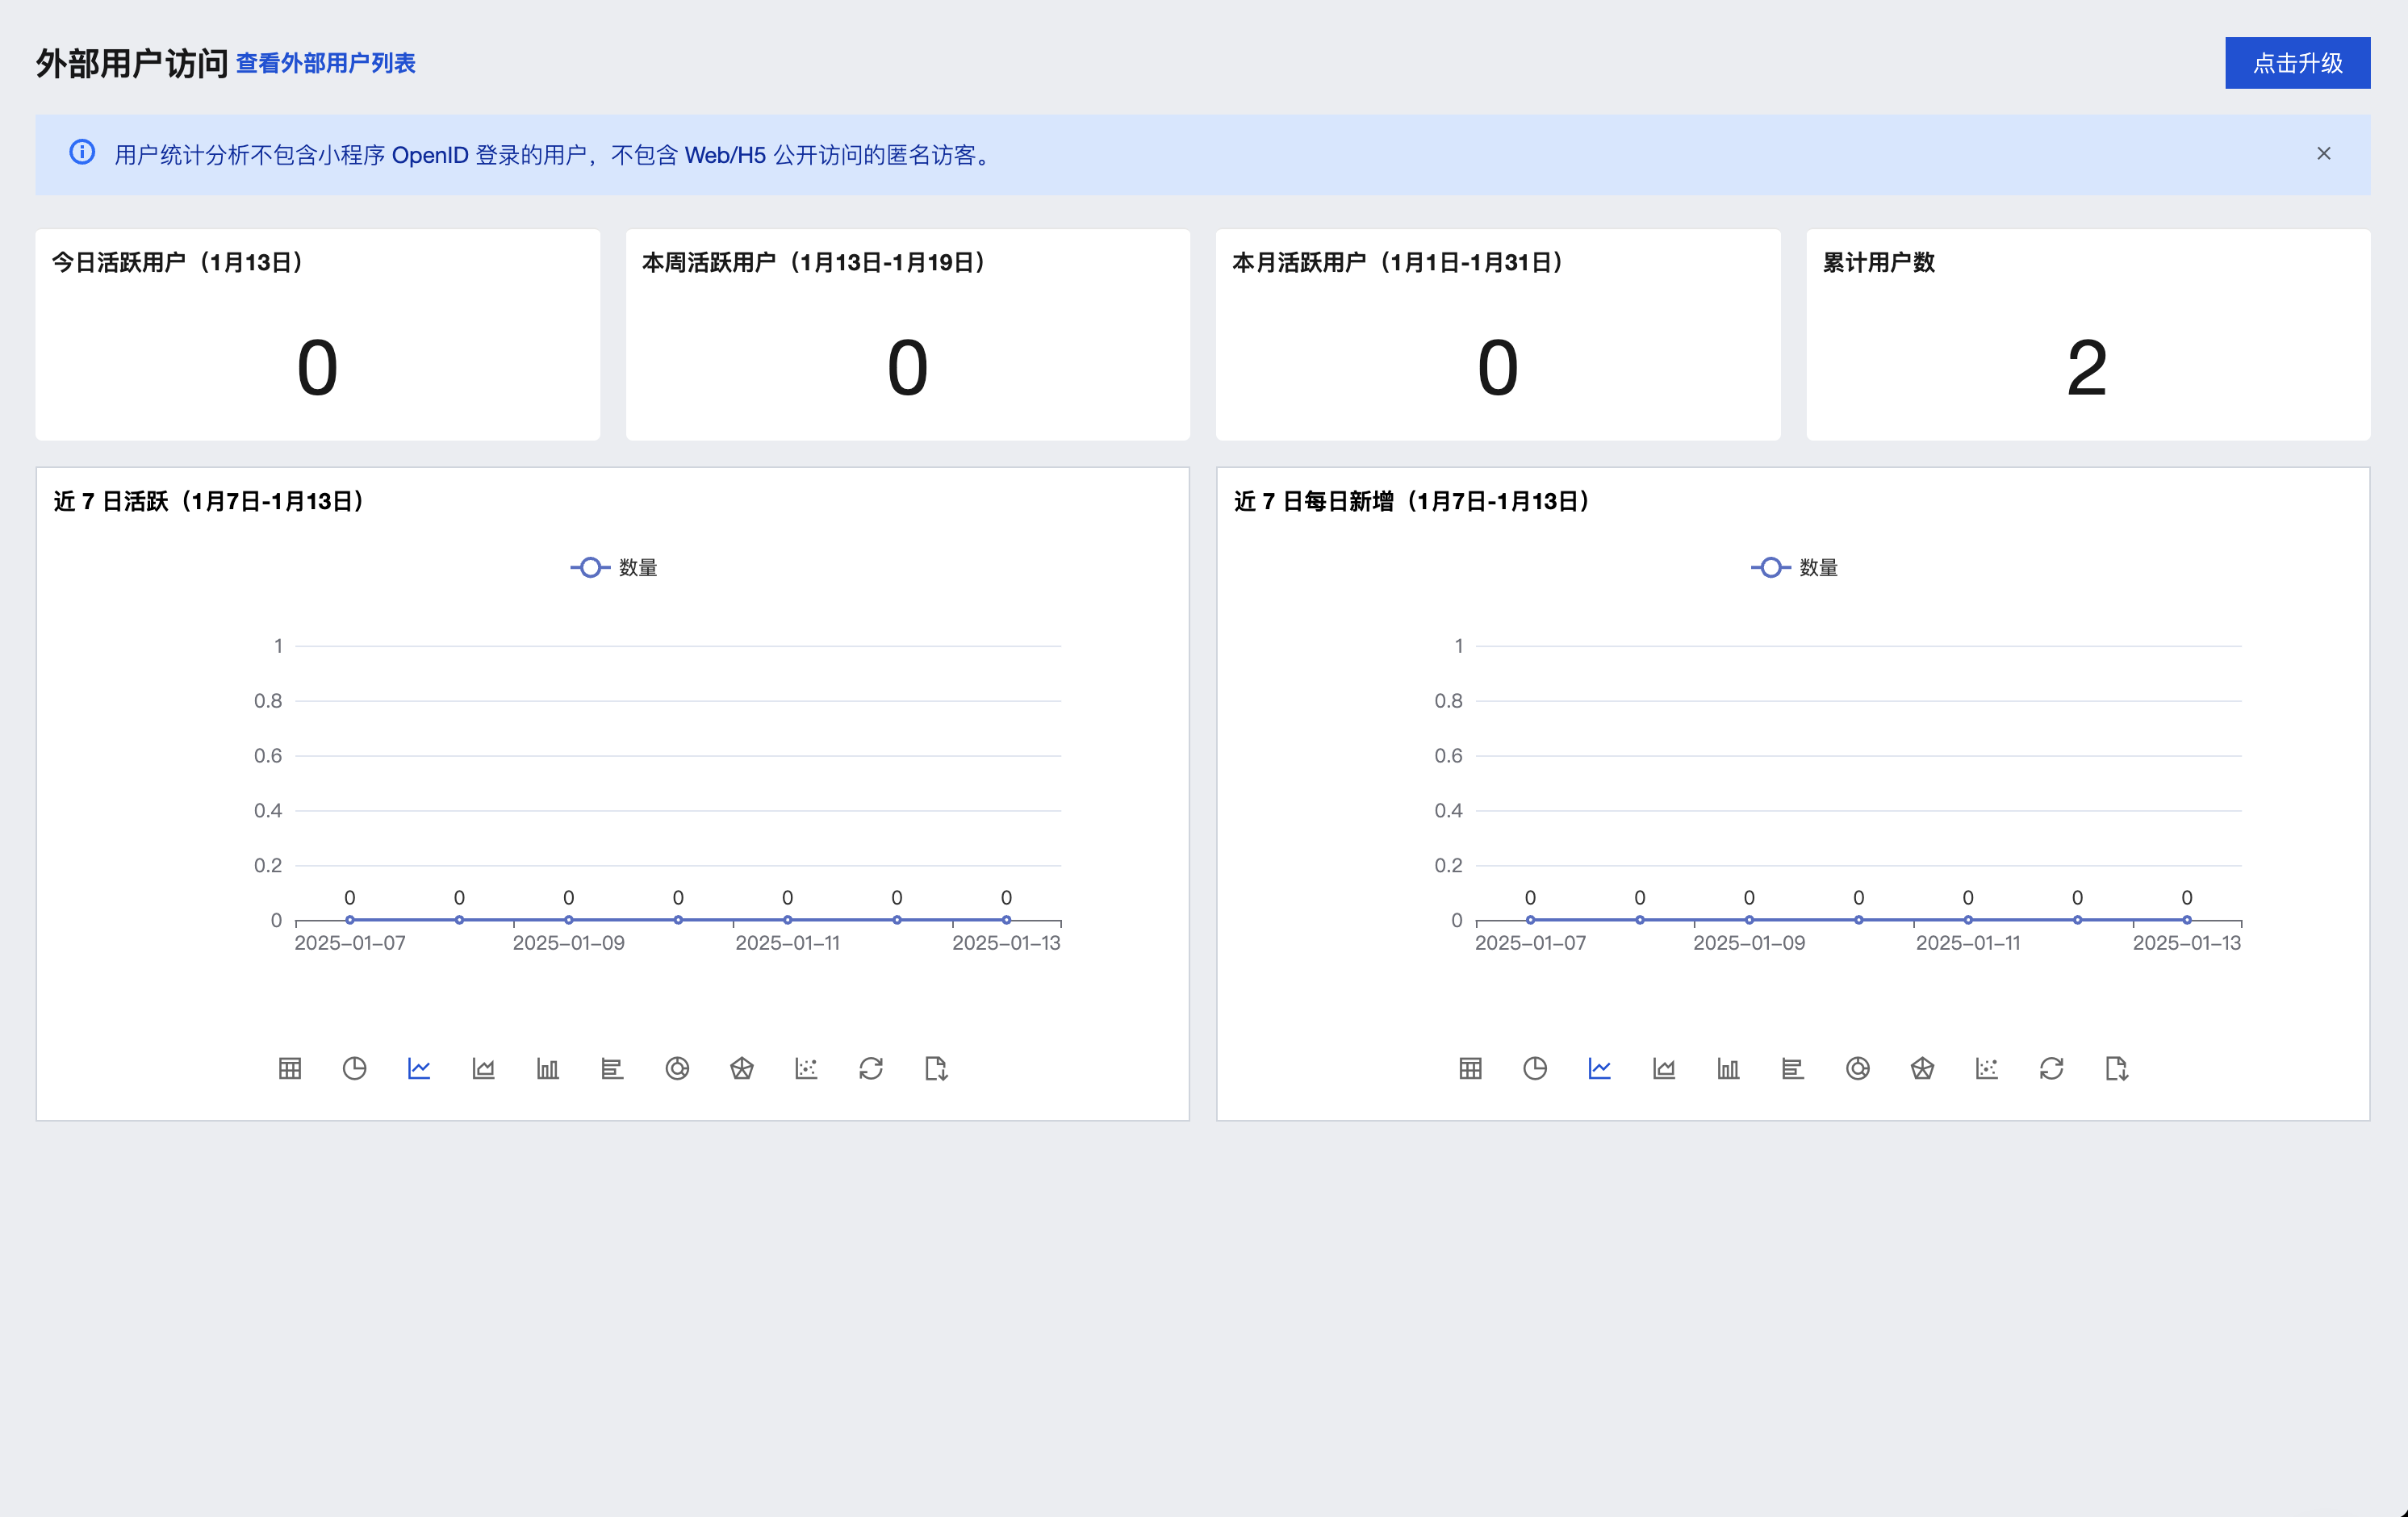Click the 外部用户访问 page heading
This screenshot has width=2408, height=1517.
coord(132,63)
